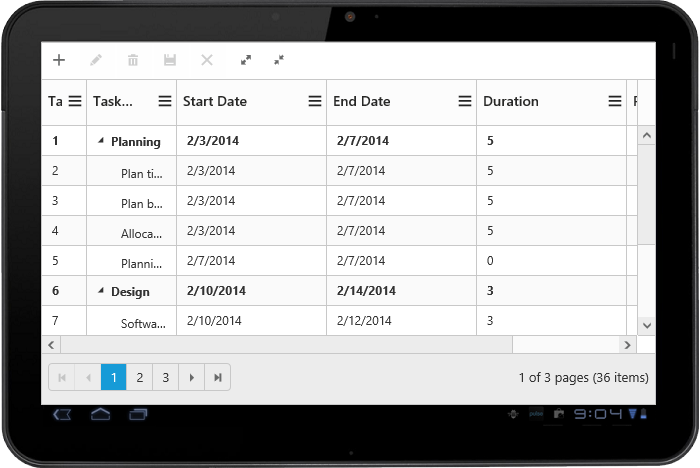Viewport: 700px width, 468px height.
Task: Click the Edit pencil icon in toolbar
Action: [x=96, y=60]
